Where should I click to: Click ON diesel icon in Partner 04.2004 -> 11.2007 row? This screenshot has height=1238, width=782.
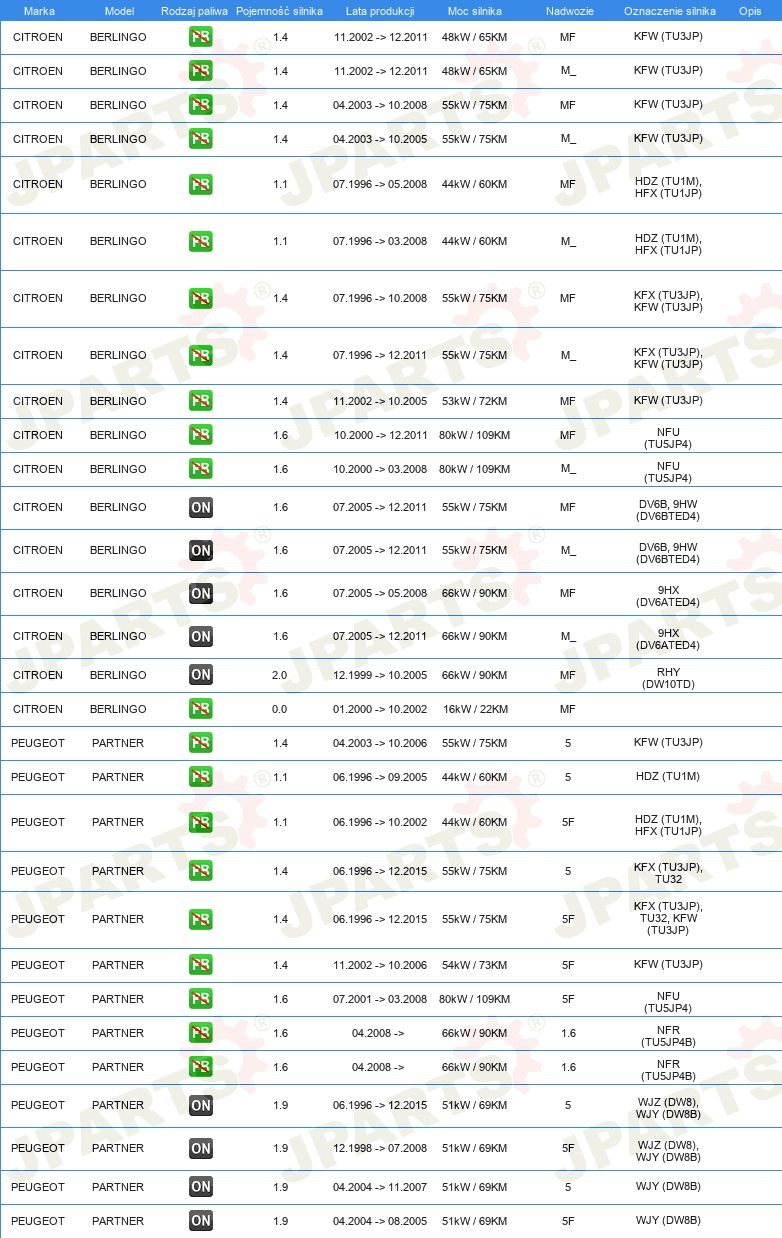click(x=201, y=1187)
